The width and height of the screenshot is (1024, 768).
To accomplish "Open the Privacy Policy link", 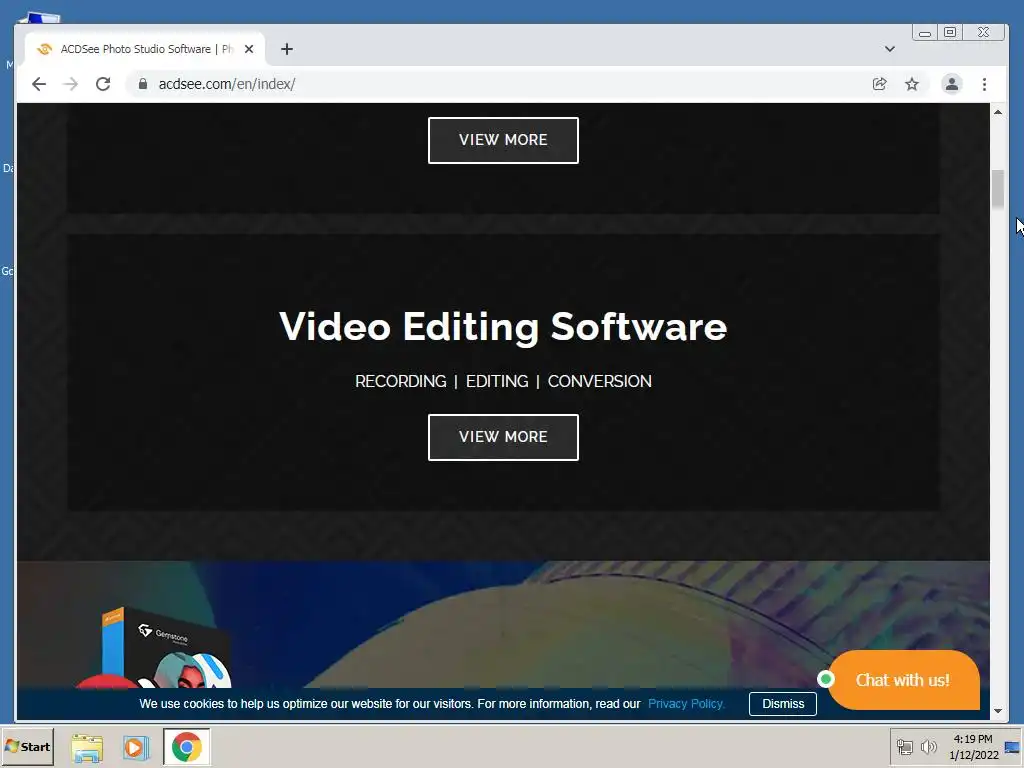I will pyautogui.click(x=686, y=704).
